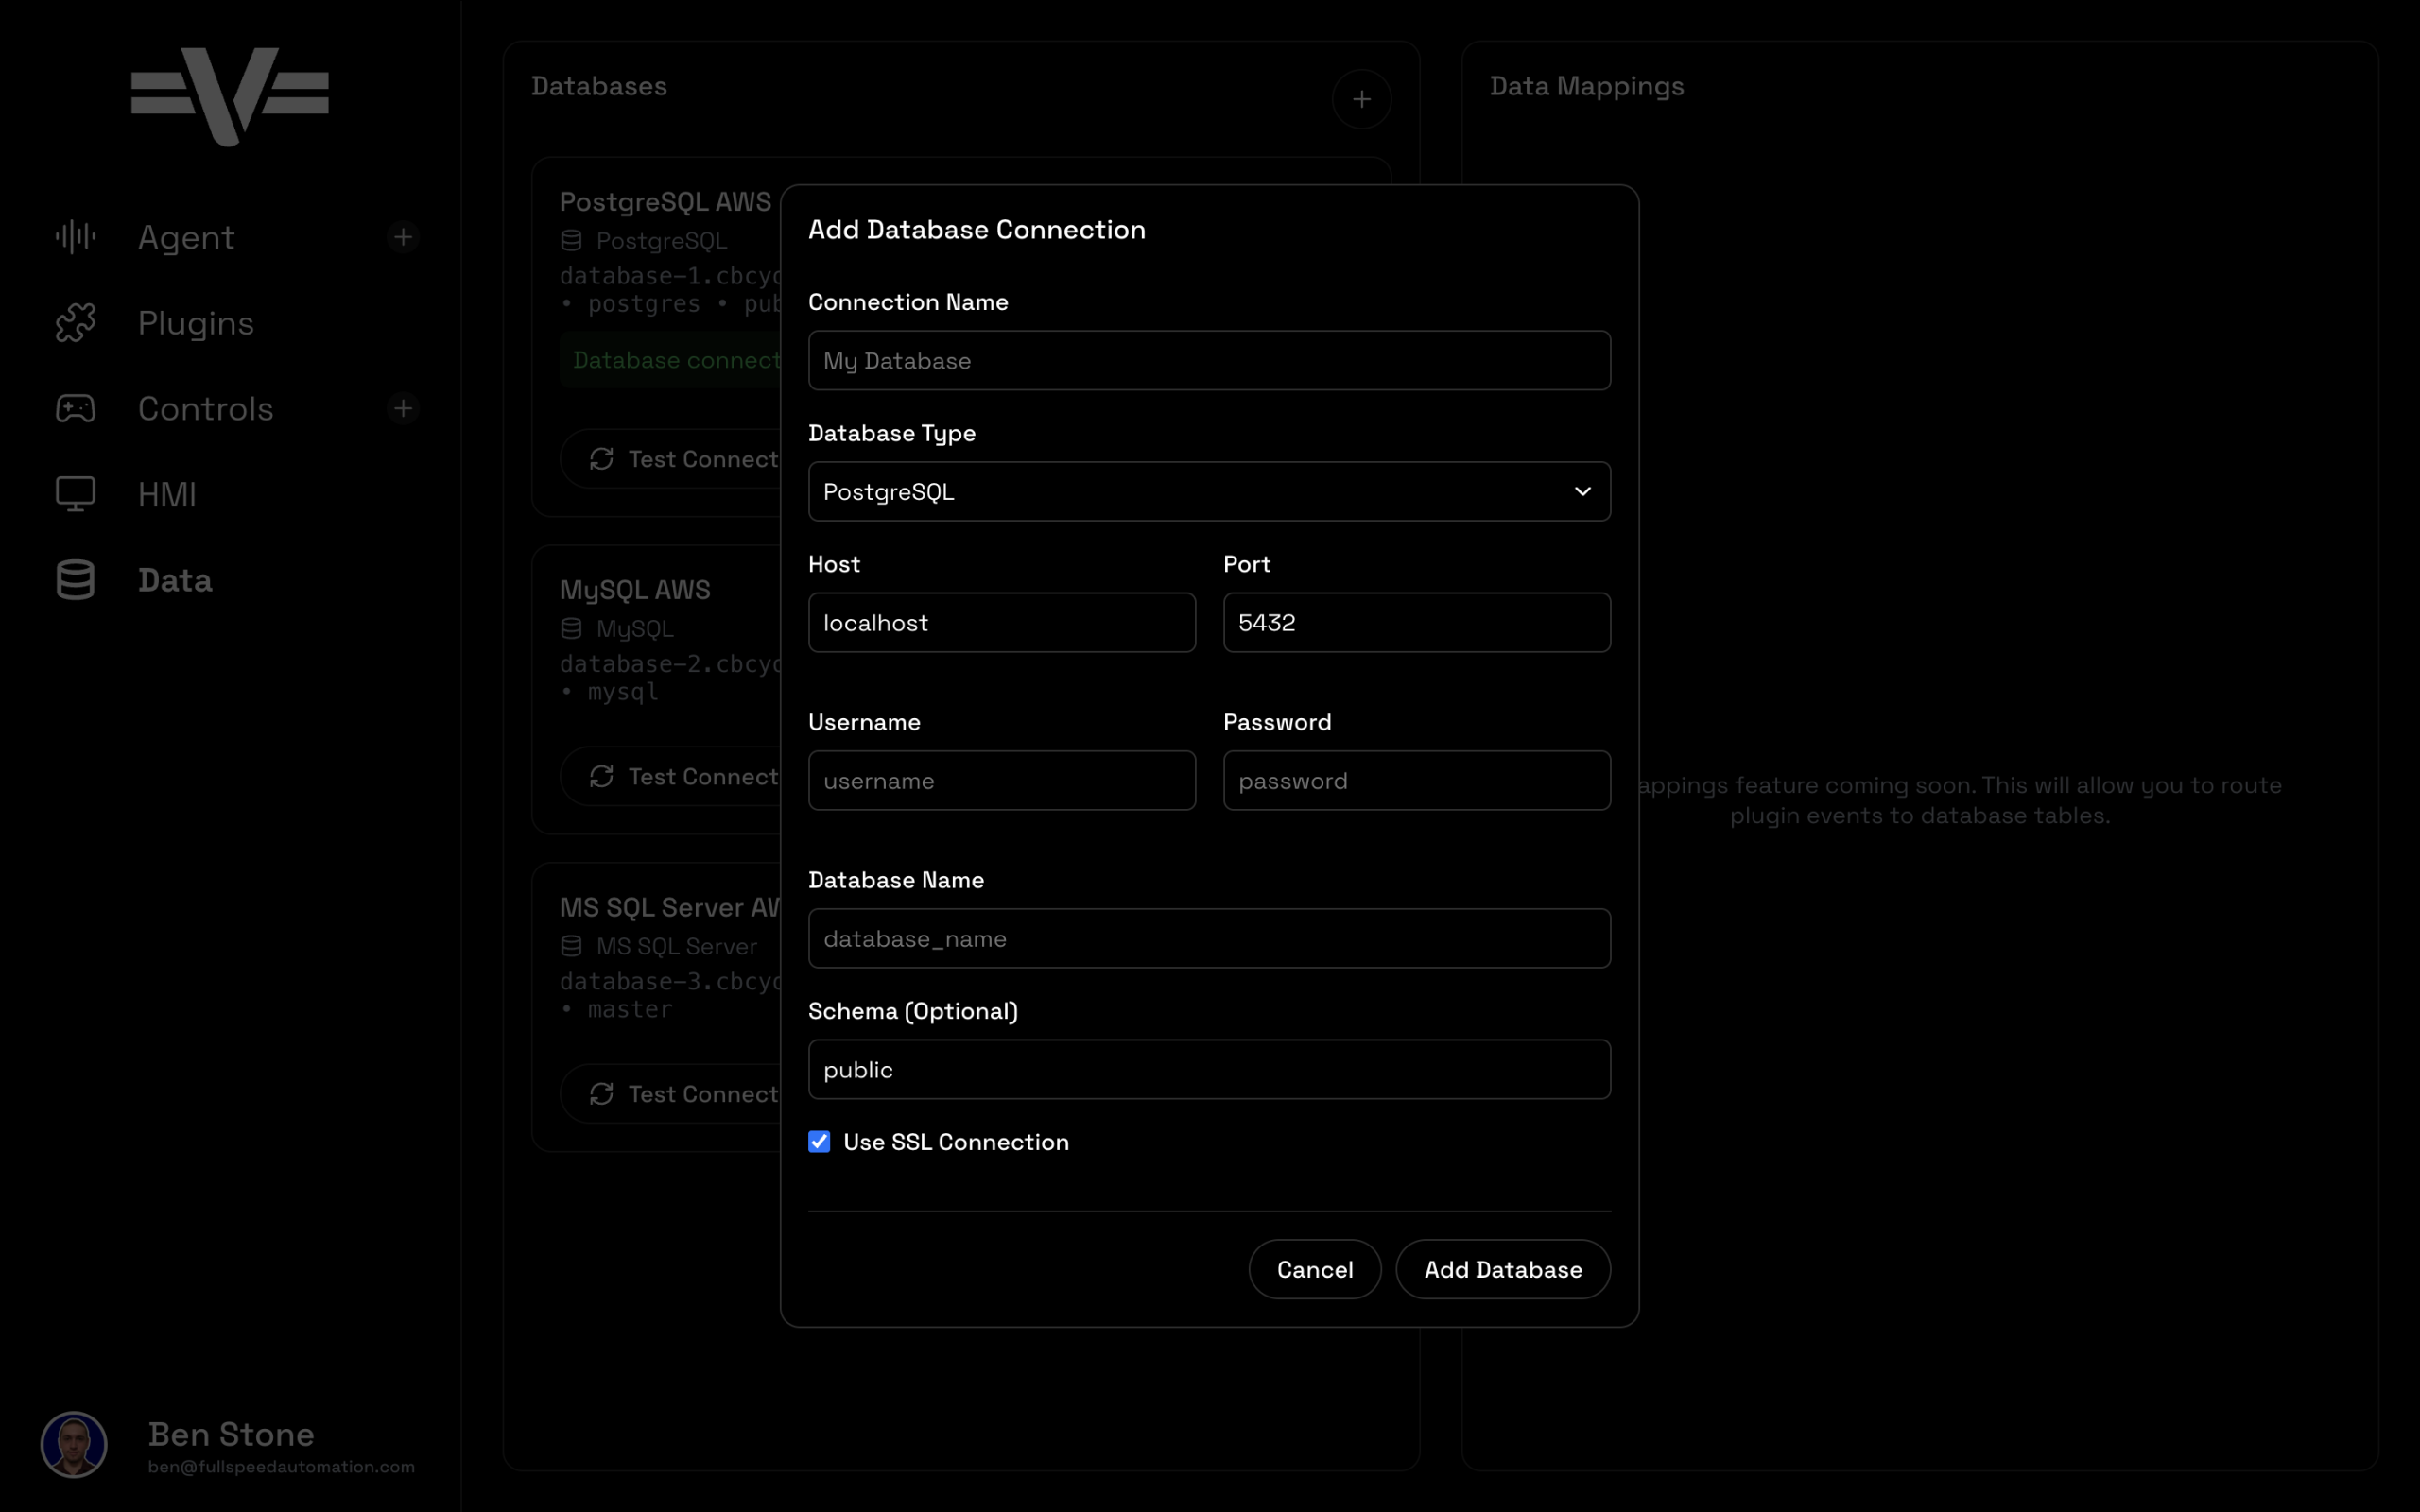Click the Data Mappings panel heading
Viewport: 2420px width, 1512px height.
(x=1587, y=87)
